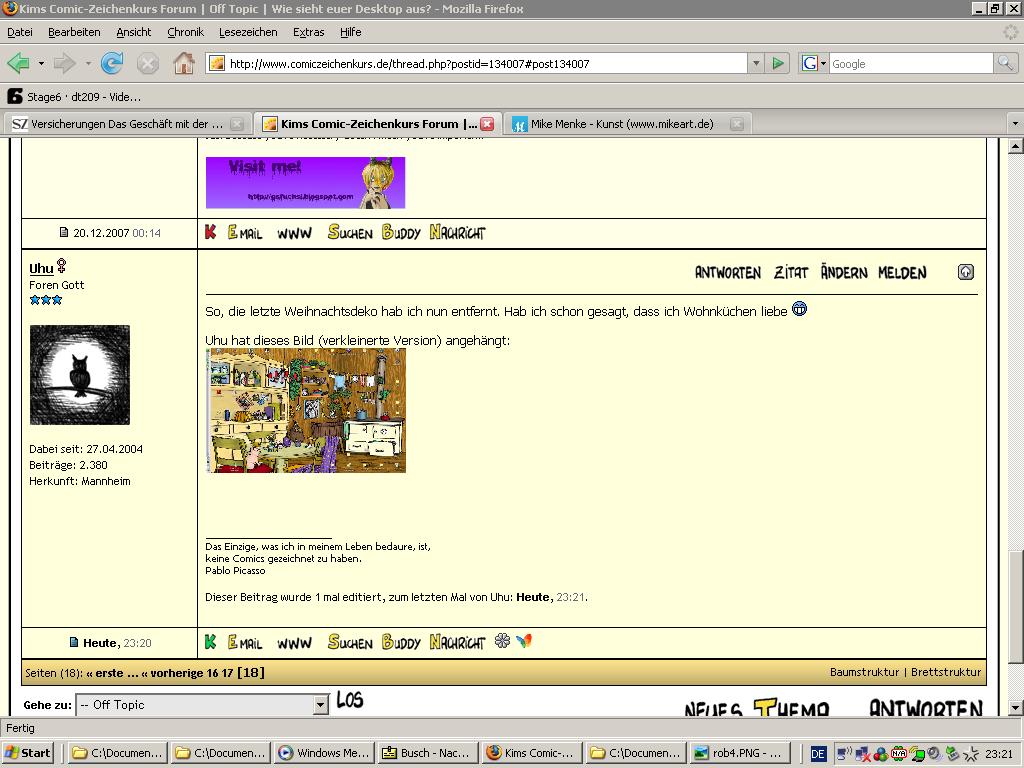Open the attached kitchen image thumbnail
1024x768 pixels.
(306, 410)
